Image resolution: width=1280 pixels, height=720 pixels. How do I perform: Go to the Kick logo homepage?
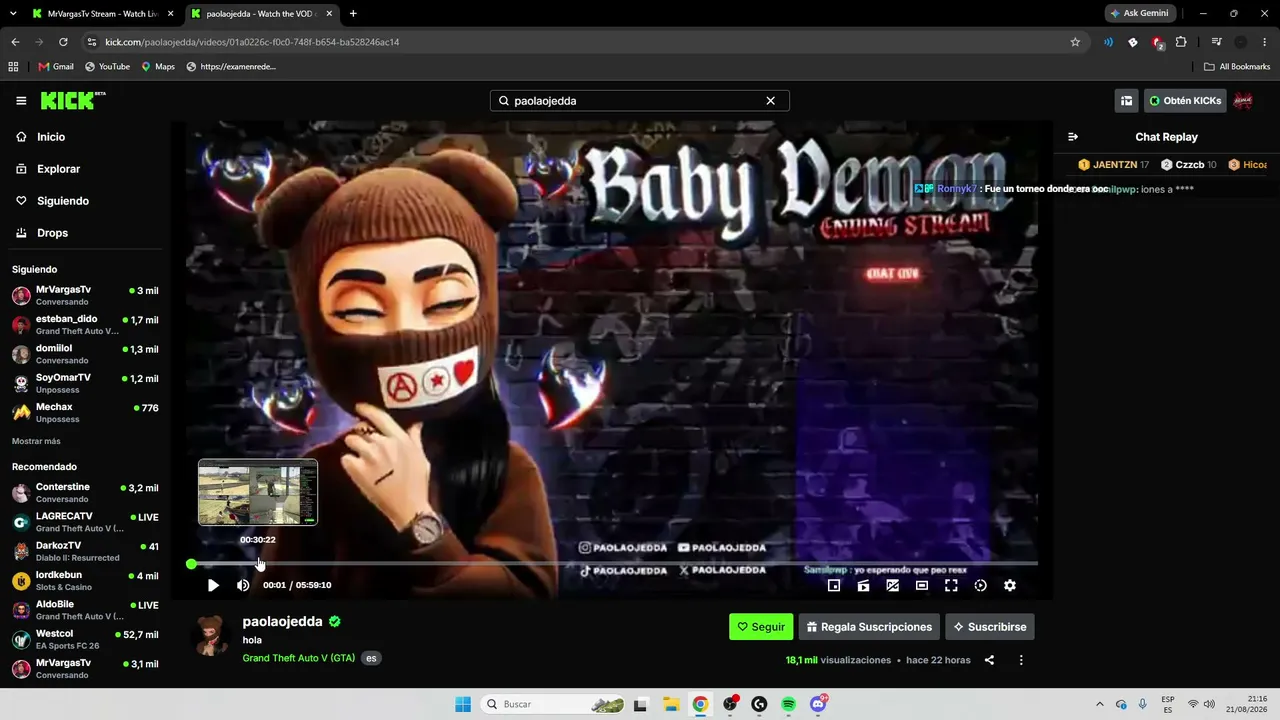[x=72, y=100]
